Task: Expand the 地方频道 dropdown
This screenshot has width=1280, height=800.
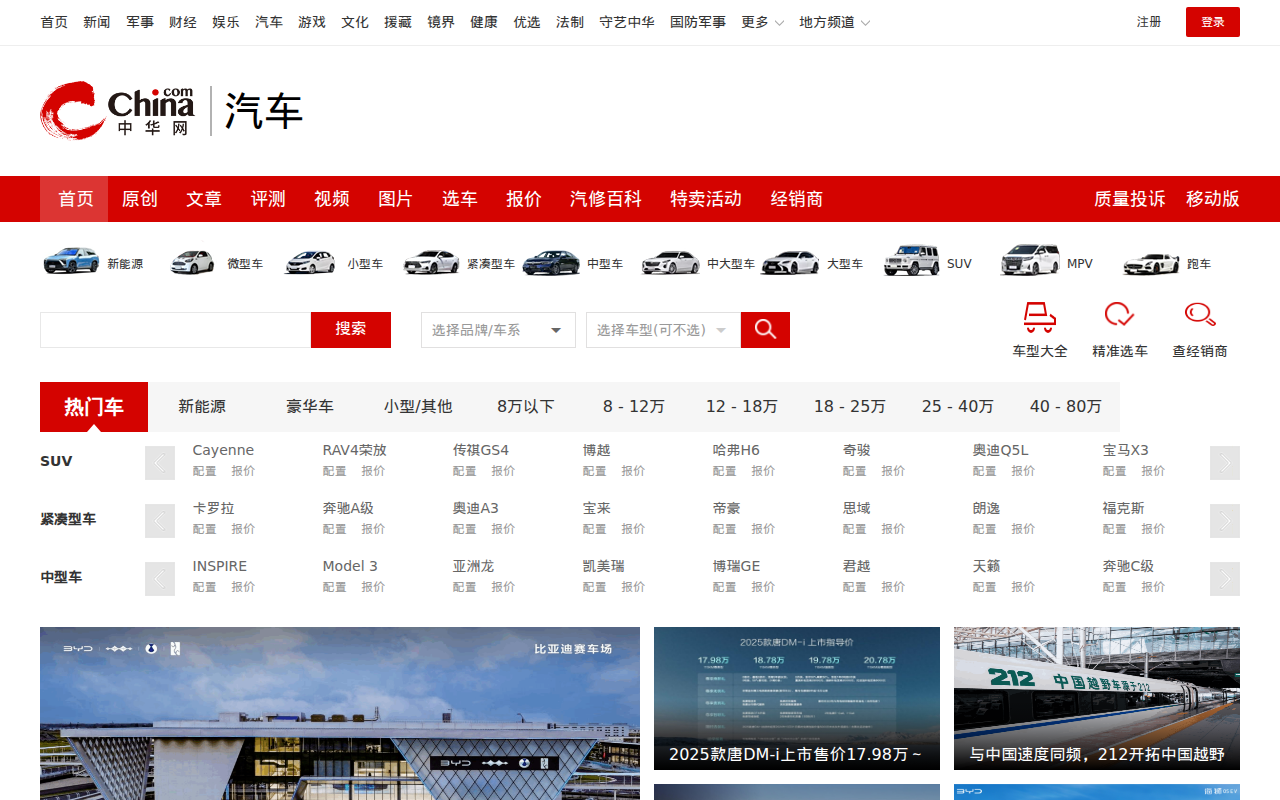Action: [x=834, y=22]
